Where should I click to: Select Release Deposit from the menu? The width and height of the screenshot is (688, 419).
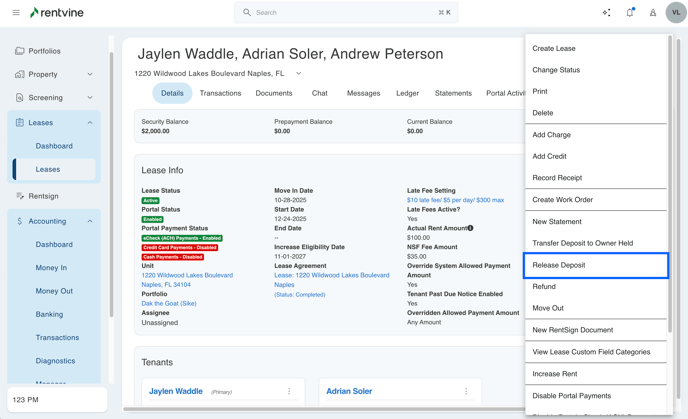coord(595,265)
